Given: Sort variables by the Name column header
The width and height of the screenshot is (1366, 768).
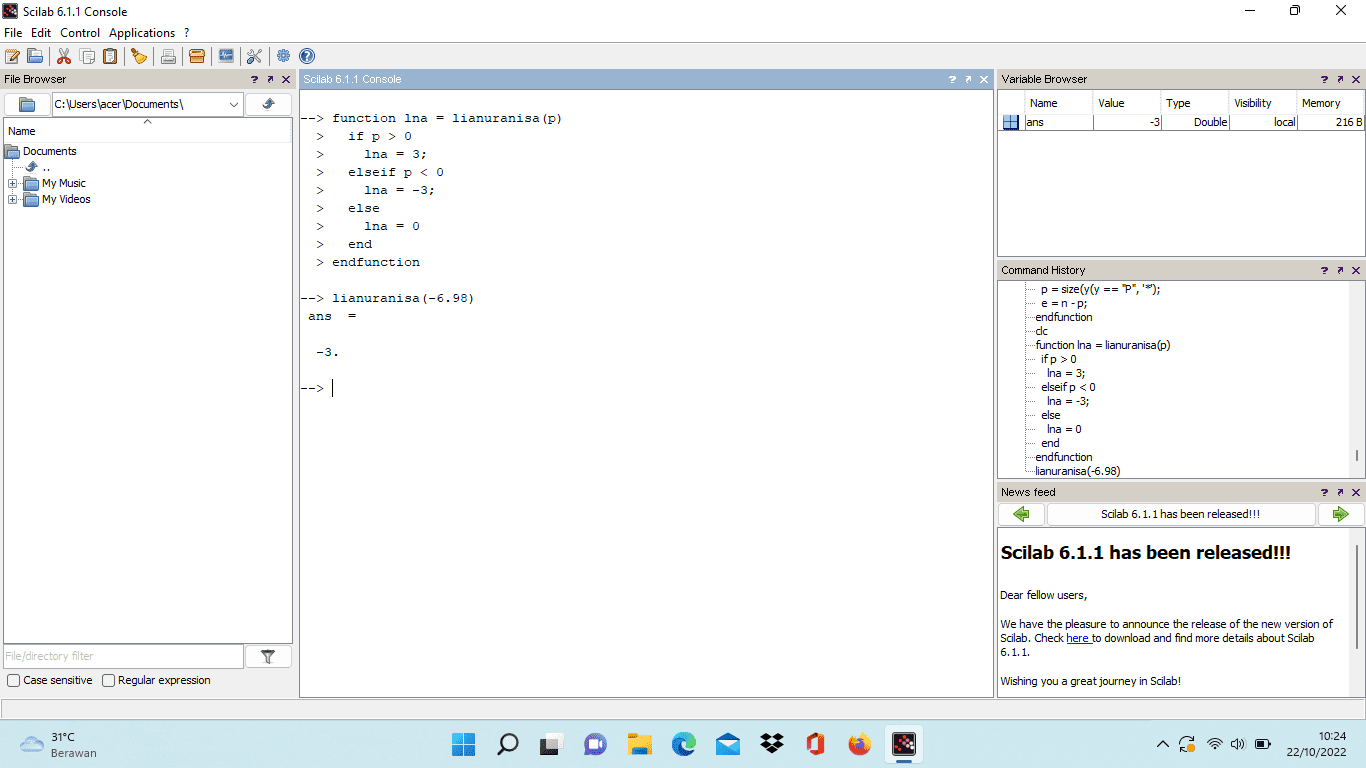Looking at the screenshot, I should pos(1059,103).
